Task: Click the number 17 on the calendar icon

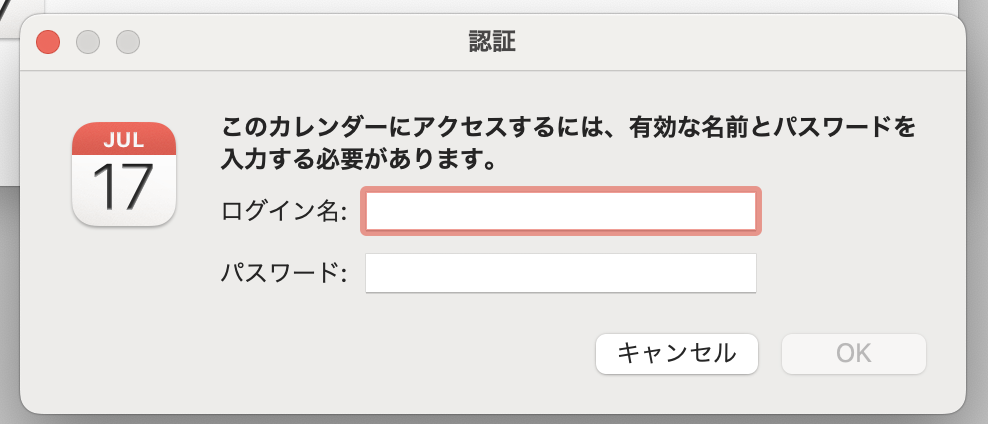Action: click(123, 187)
